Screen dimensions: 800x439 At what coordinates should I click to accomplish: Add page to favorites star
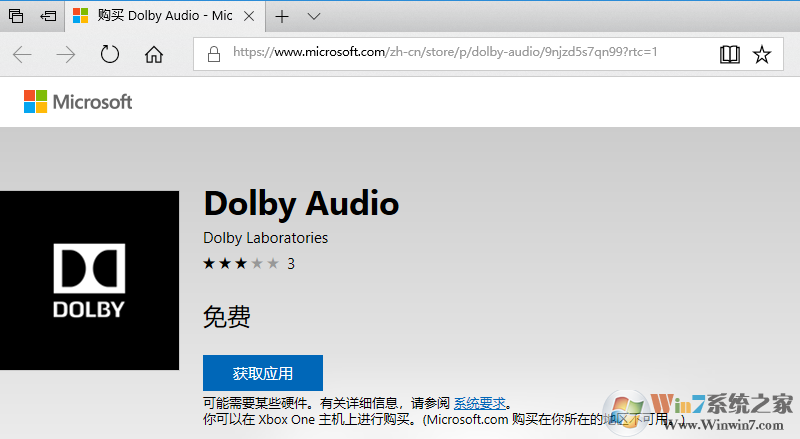click(x=762, y=54)
